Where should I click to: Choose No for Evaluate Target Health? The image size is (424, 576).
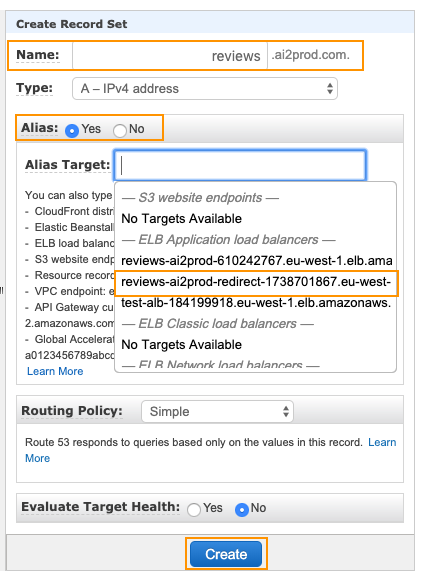[242, 510]
